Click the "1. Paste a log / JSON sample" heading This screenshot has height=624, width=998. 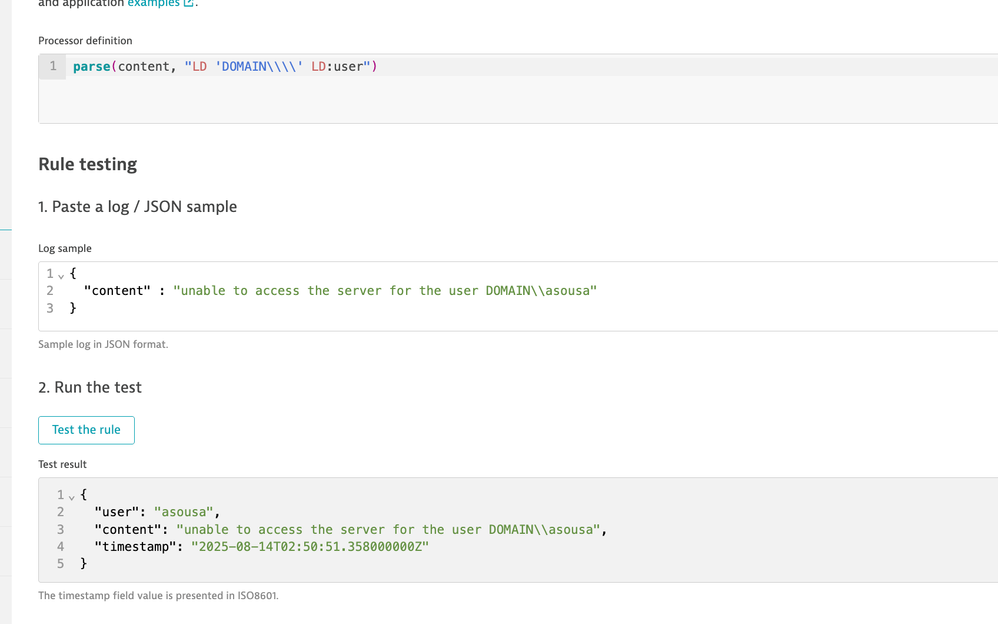point(137,206)
